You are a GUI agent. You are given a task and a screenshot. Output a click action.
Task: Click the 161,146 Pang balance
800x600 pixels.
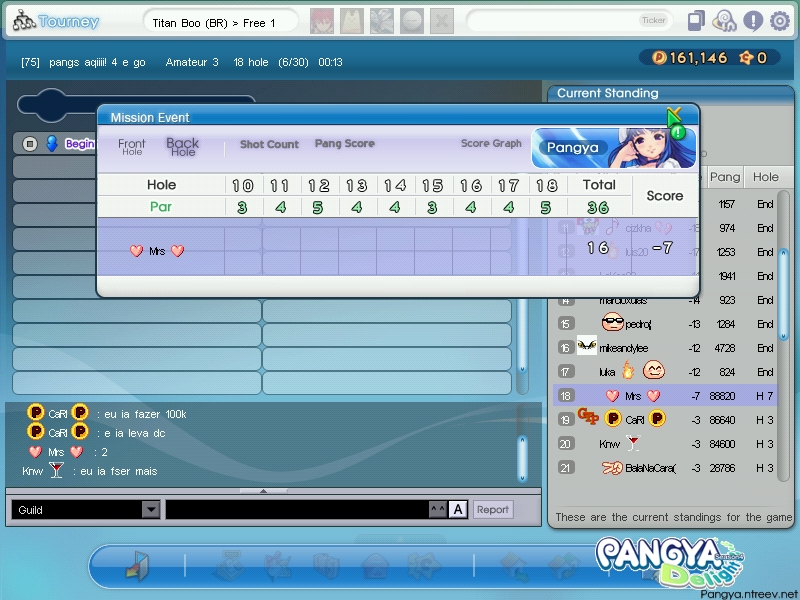pos(698,58)
